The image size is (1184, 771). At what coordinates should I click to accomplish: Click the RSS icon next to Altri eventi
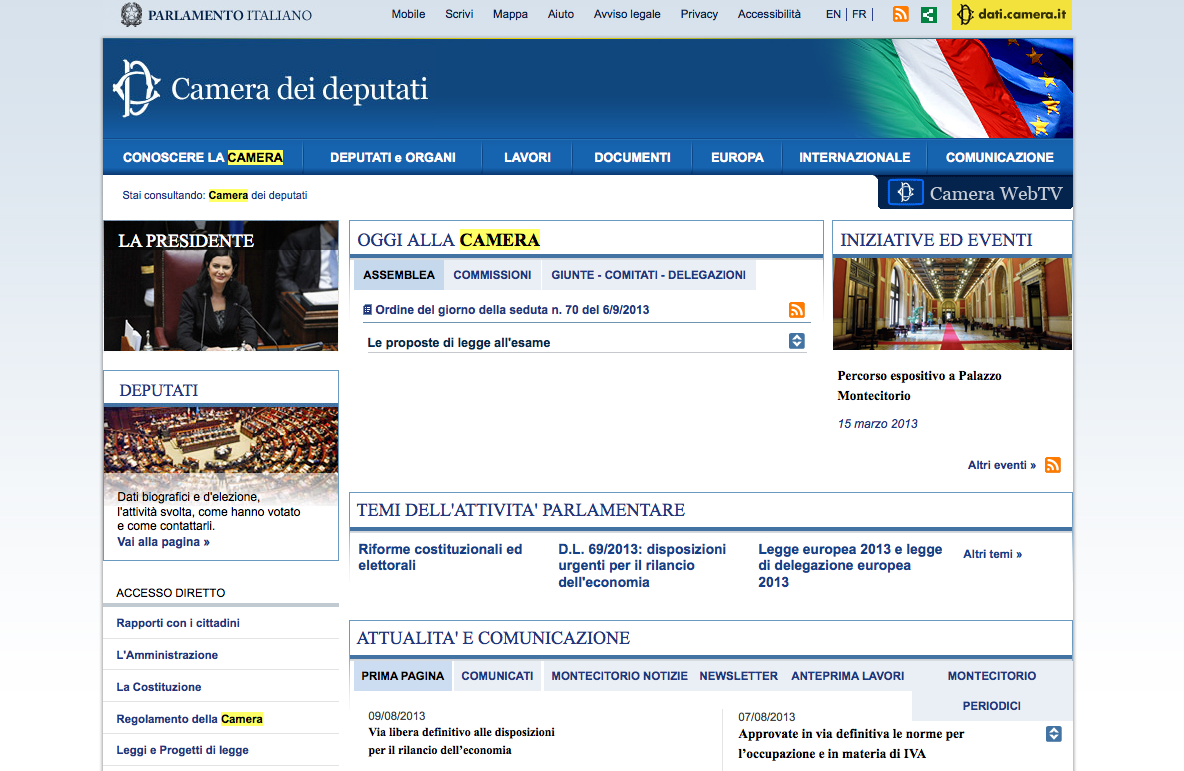[1052, 465]
